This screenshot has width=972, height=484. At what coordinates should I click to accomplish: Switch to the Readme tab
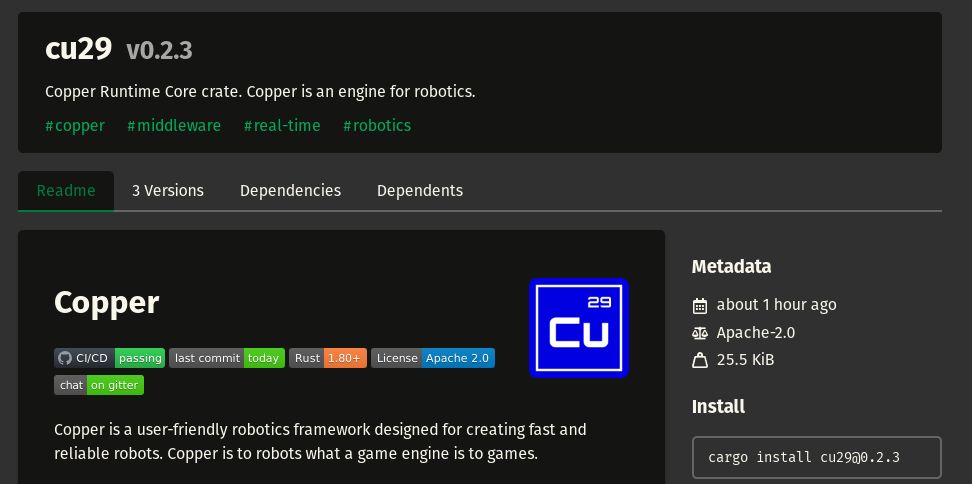pyautogui.click(x=66, y=191)
